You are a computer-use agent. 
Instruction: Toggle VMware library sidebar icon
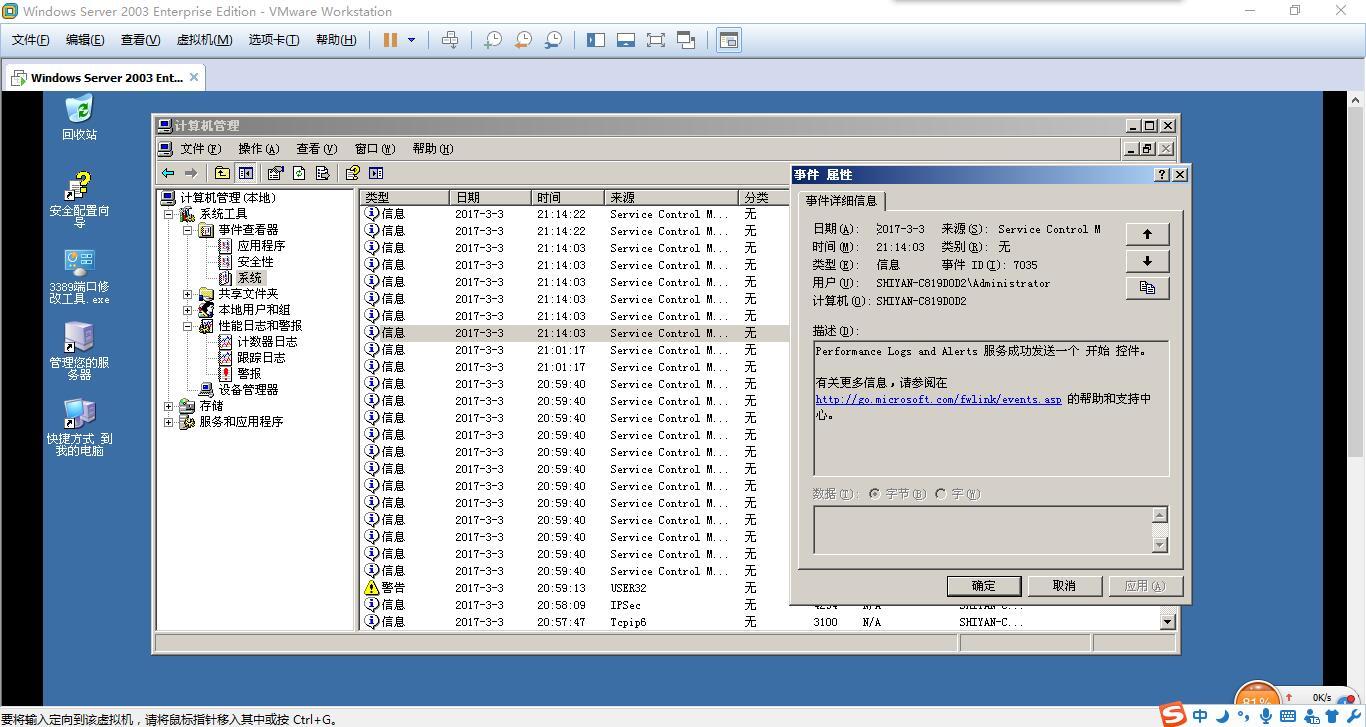[596, 40]
